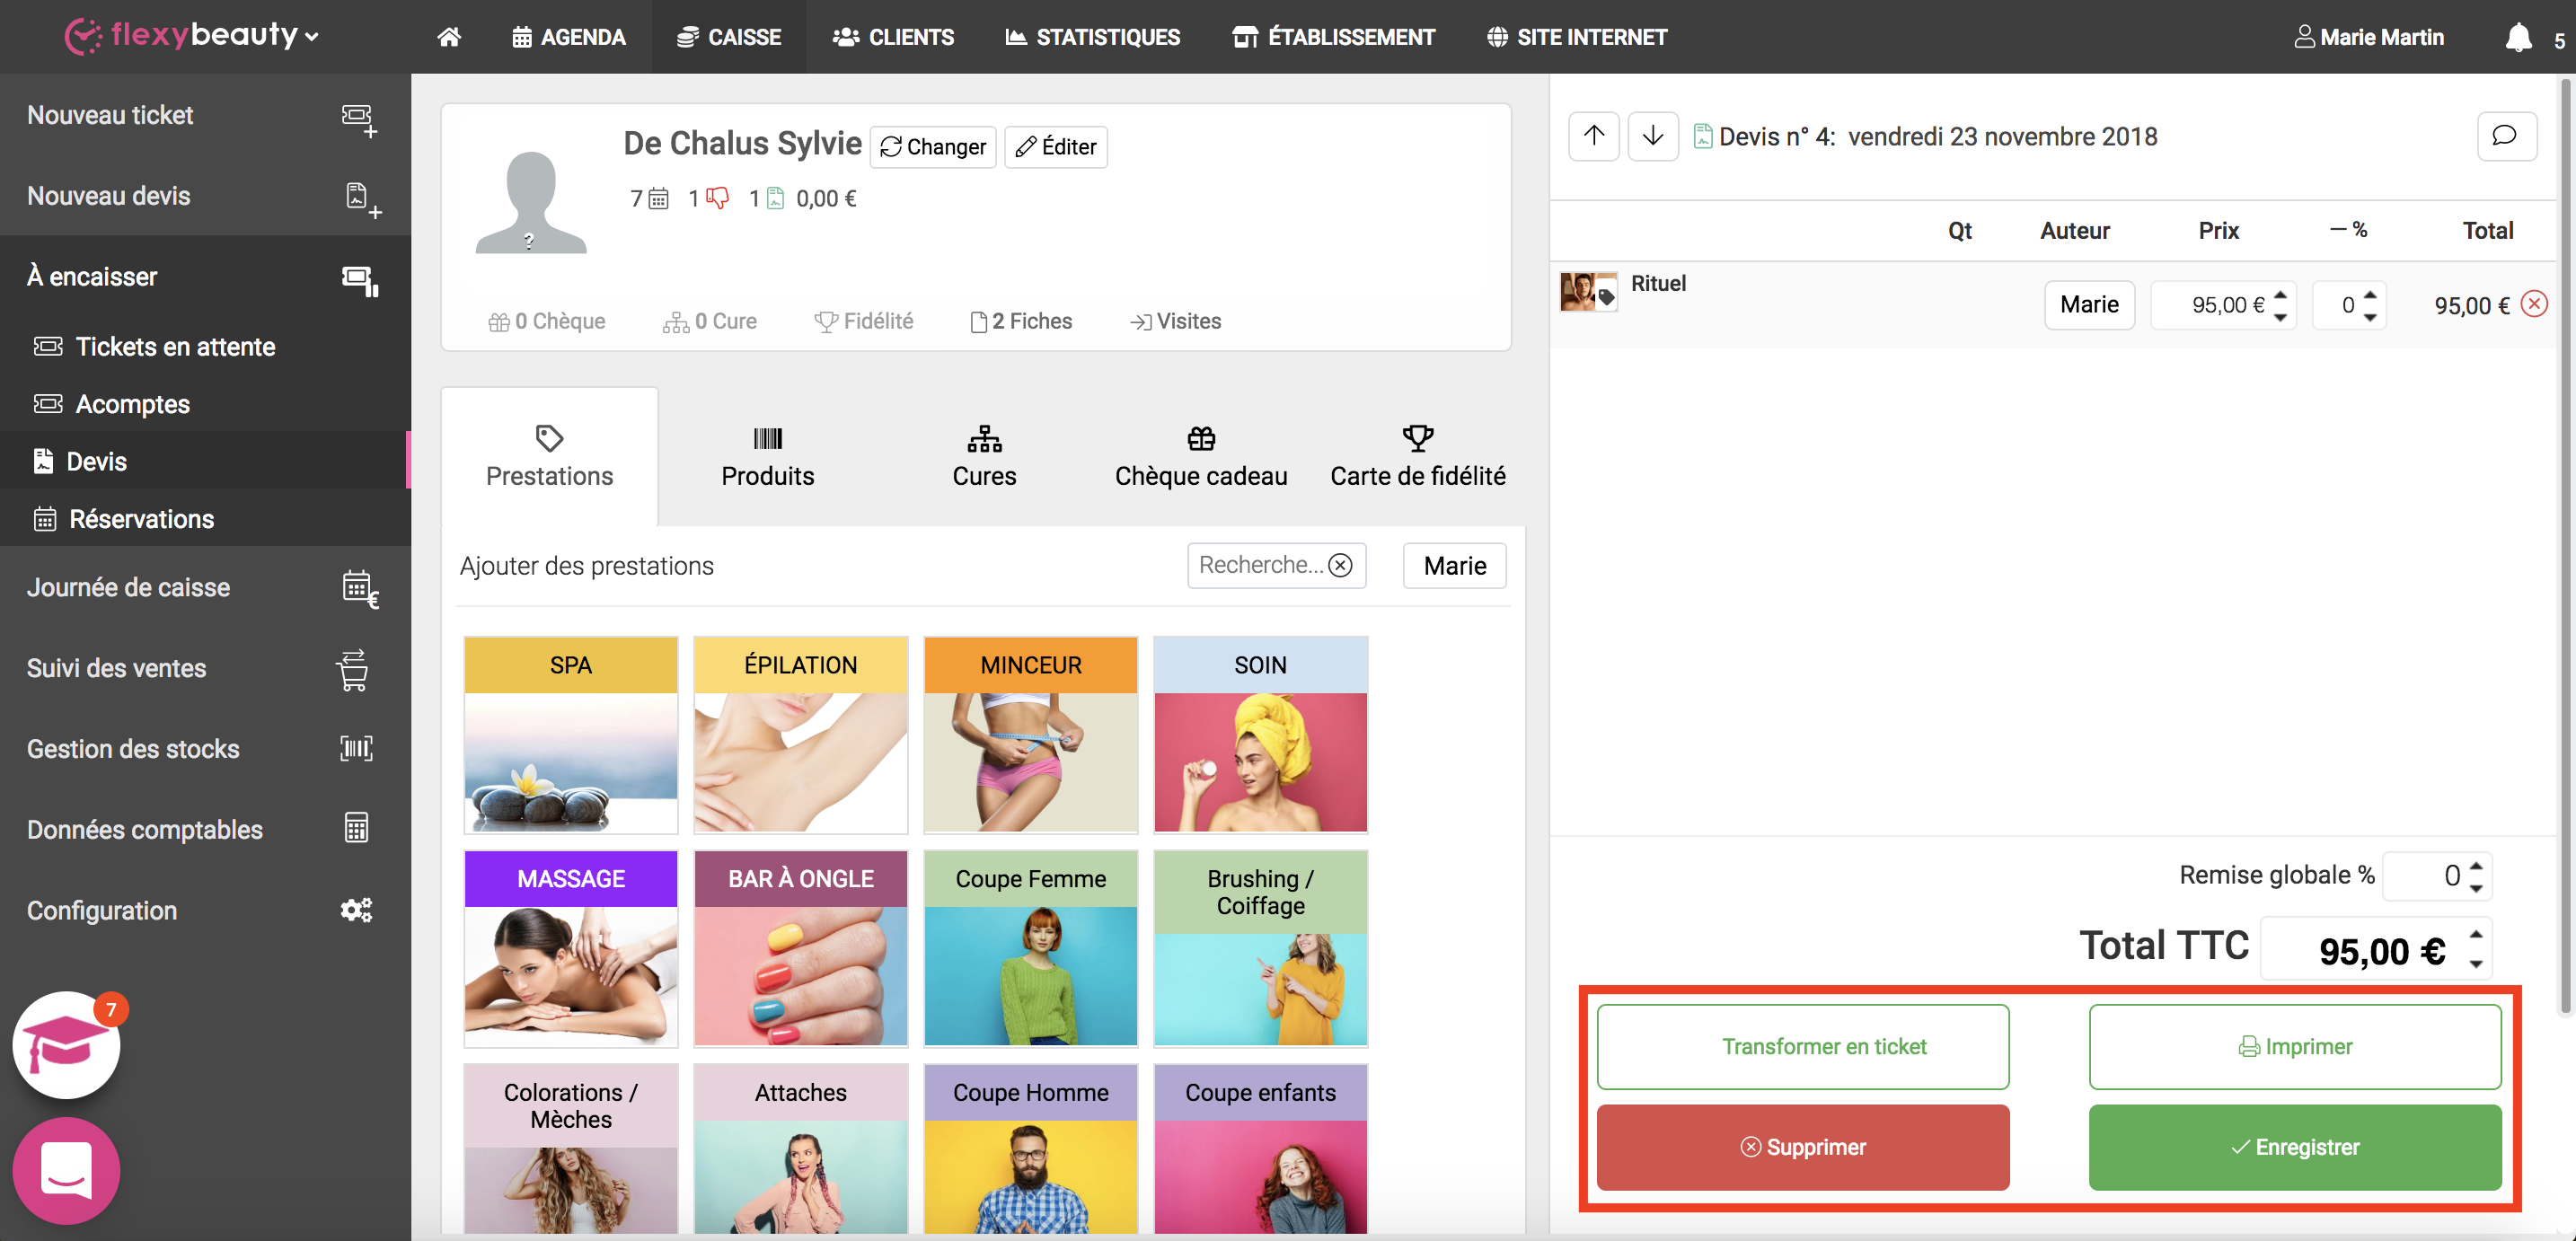Viewport: 2576px width, 1241px height.
Task: Change the Rituel author Marie selector
Action: click(2089, 304)
